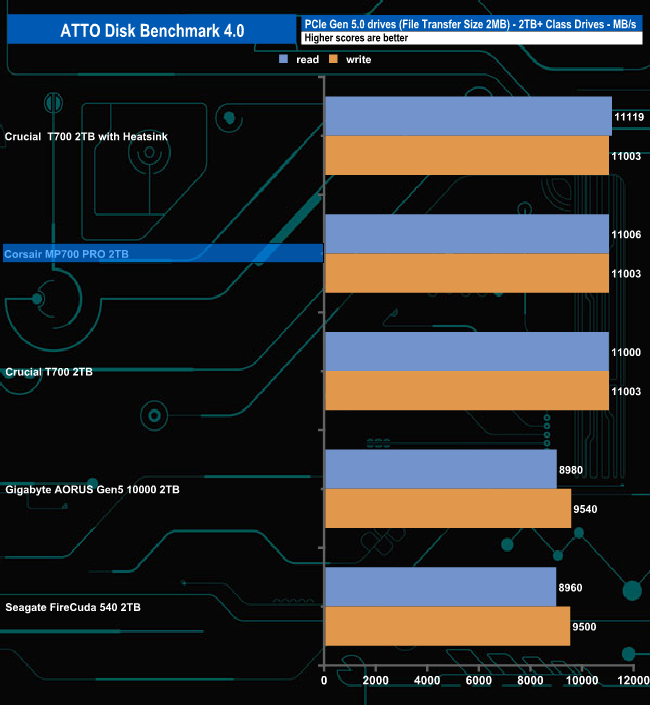Click the value label 8960
Viewport: 650px width, 705px height.
tap(570, 588)
